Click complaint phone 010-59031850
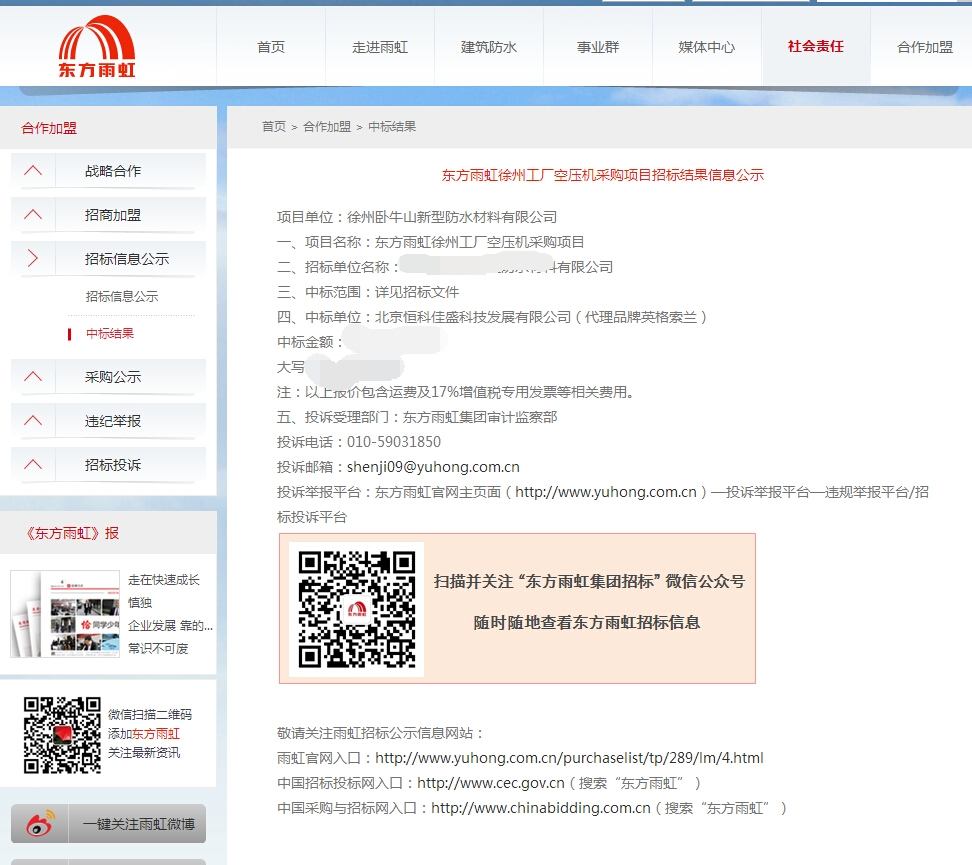Screen dimensions: 972x865 (394, 442)
